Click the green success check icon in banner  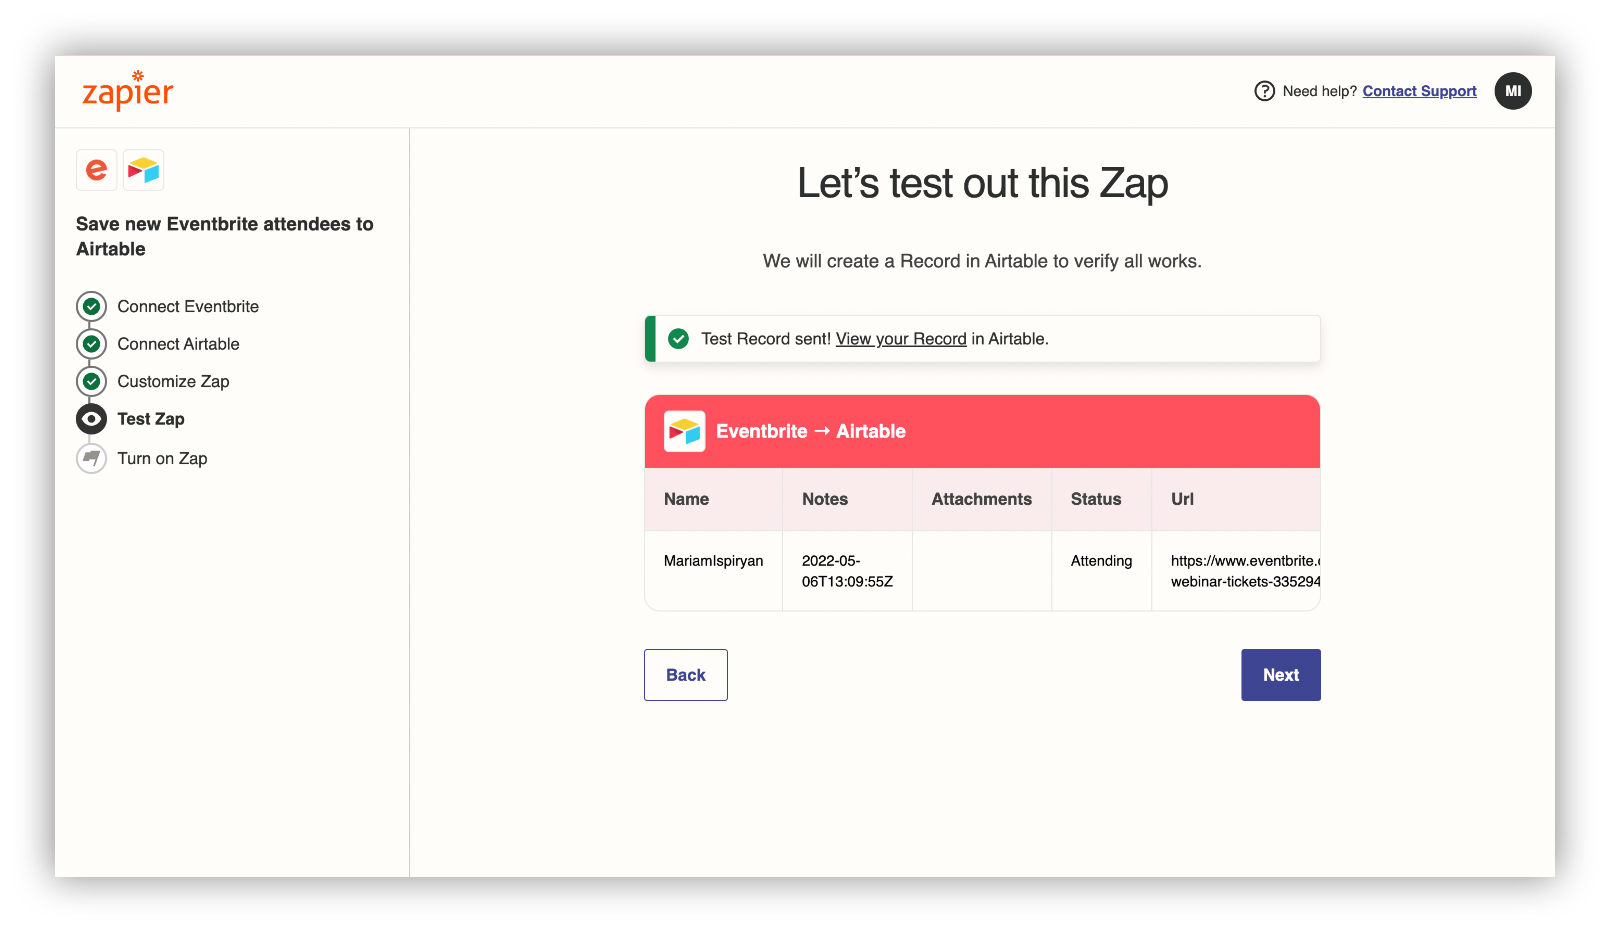(678, 339)
